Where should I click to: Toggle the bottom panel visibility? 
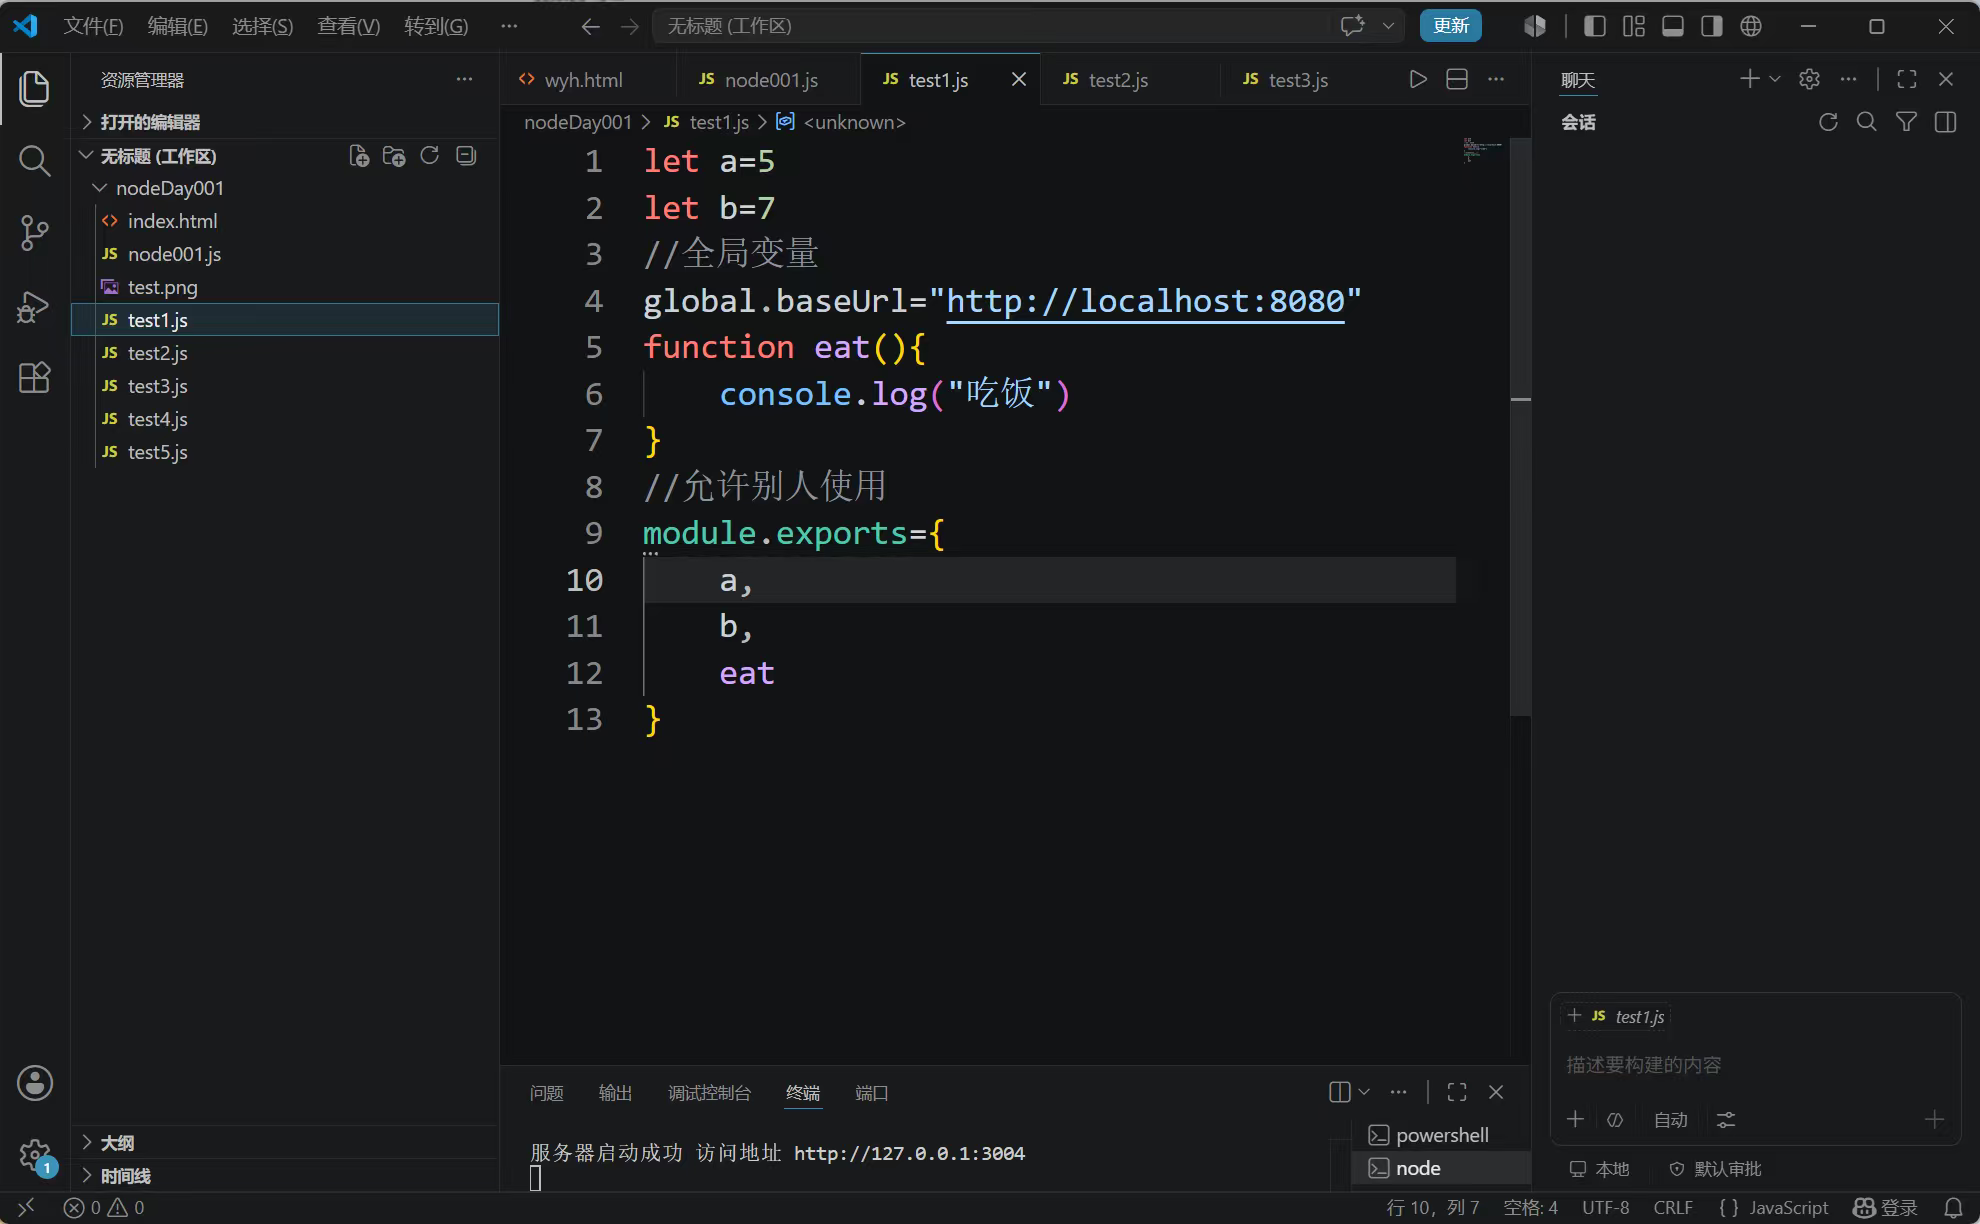[1673, 26]
